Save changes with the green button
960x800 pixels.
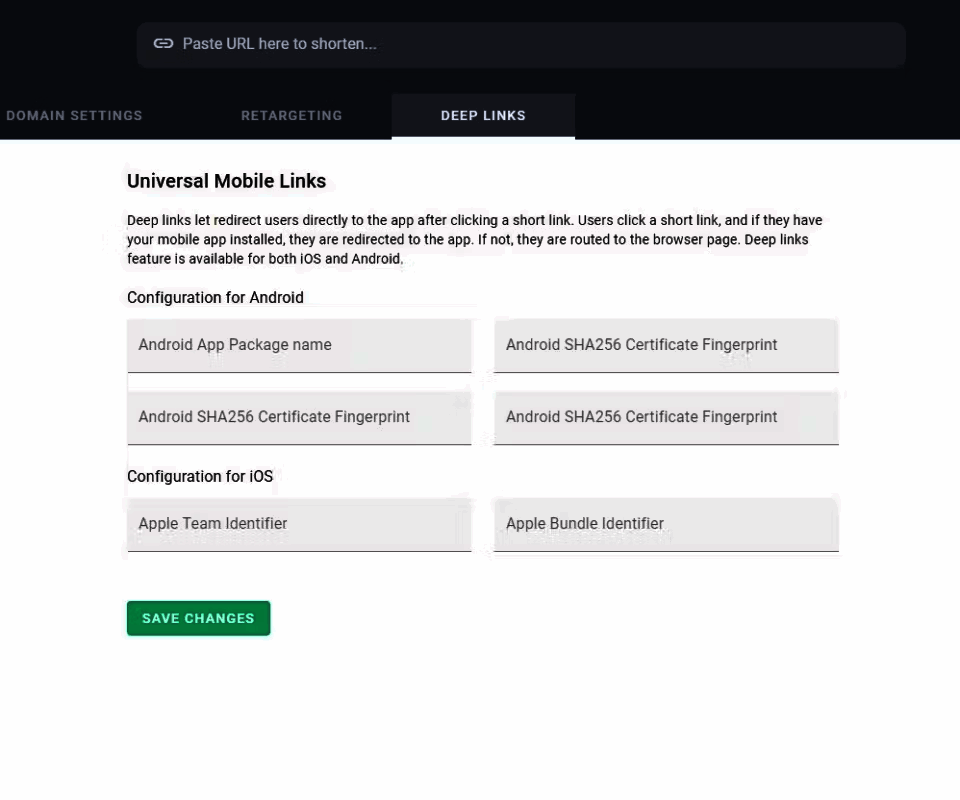click(198, 618)
